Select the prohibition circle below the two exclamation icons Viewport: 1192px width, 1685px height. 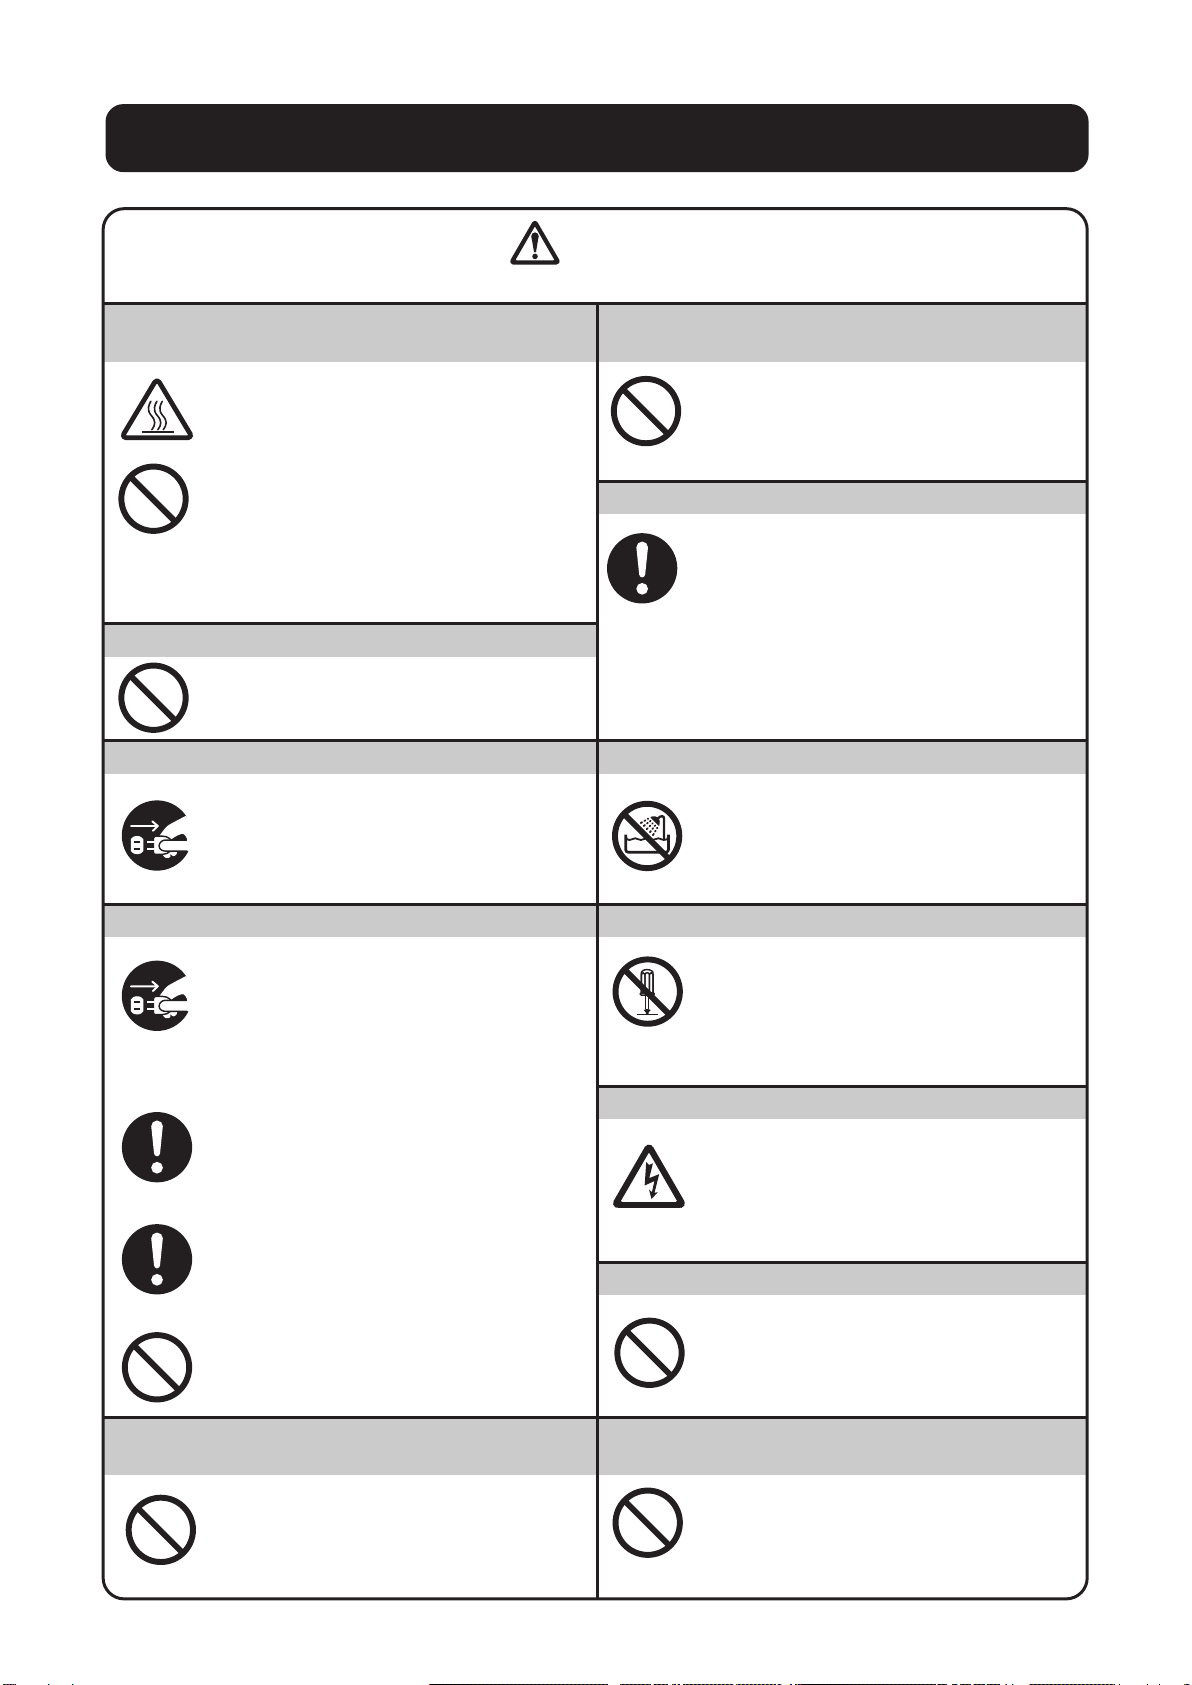point(157,1367)
